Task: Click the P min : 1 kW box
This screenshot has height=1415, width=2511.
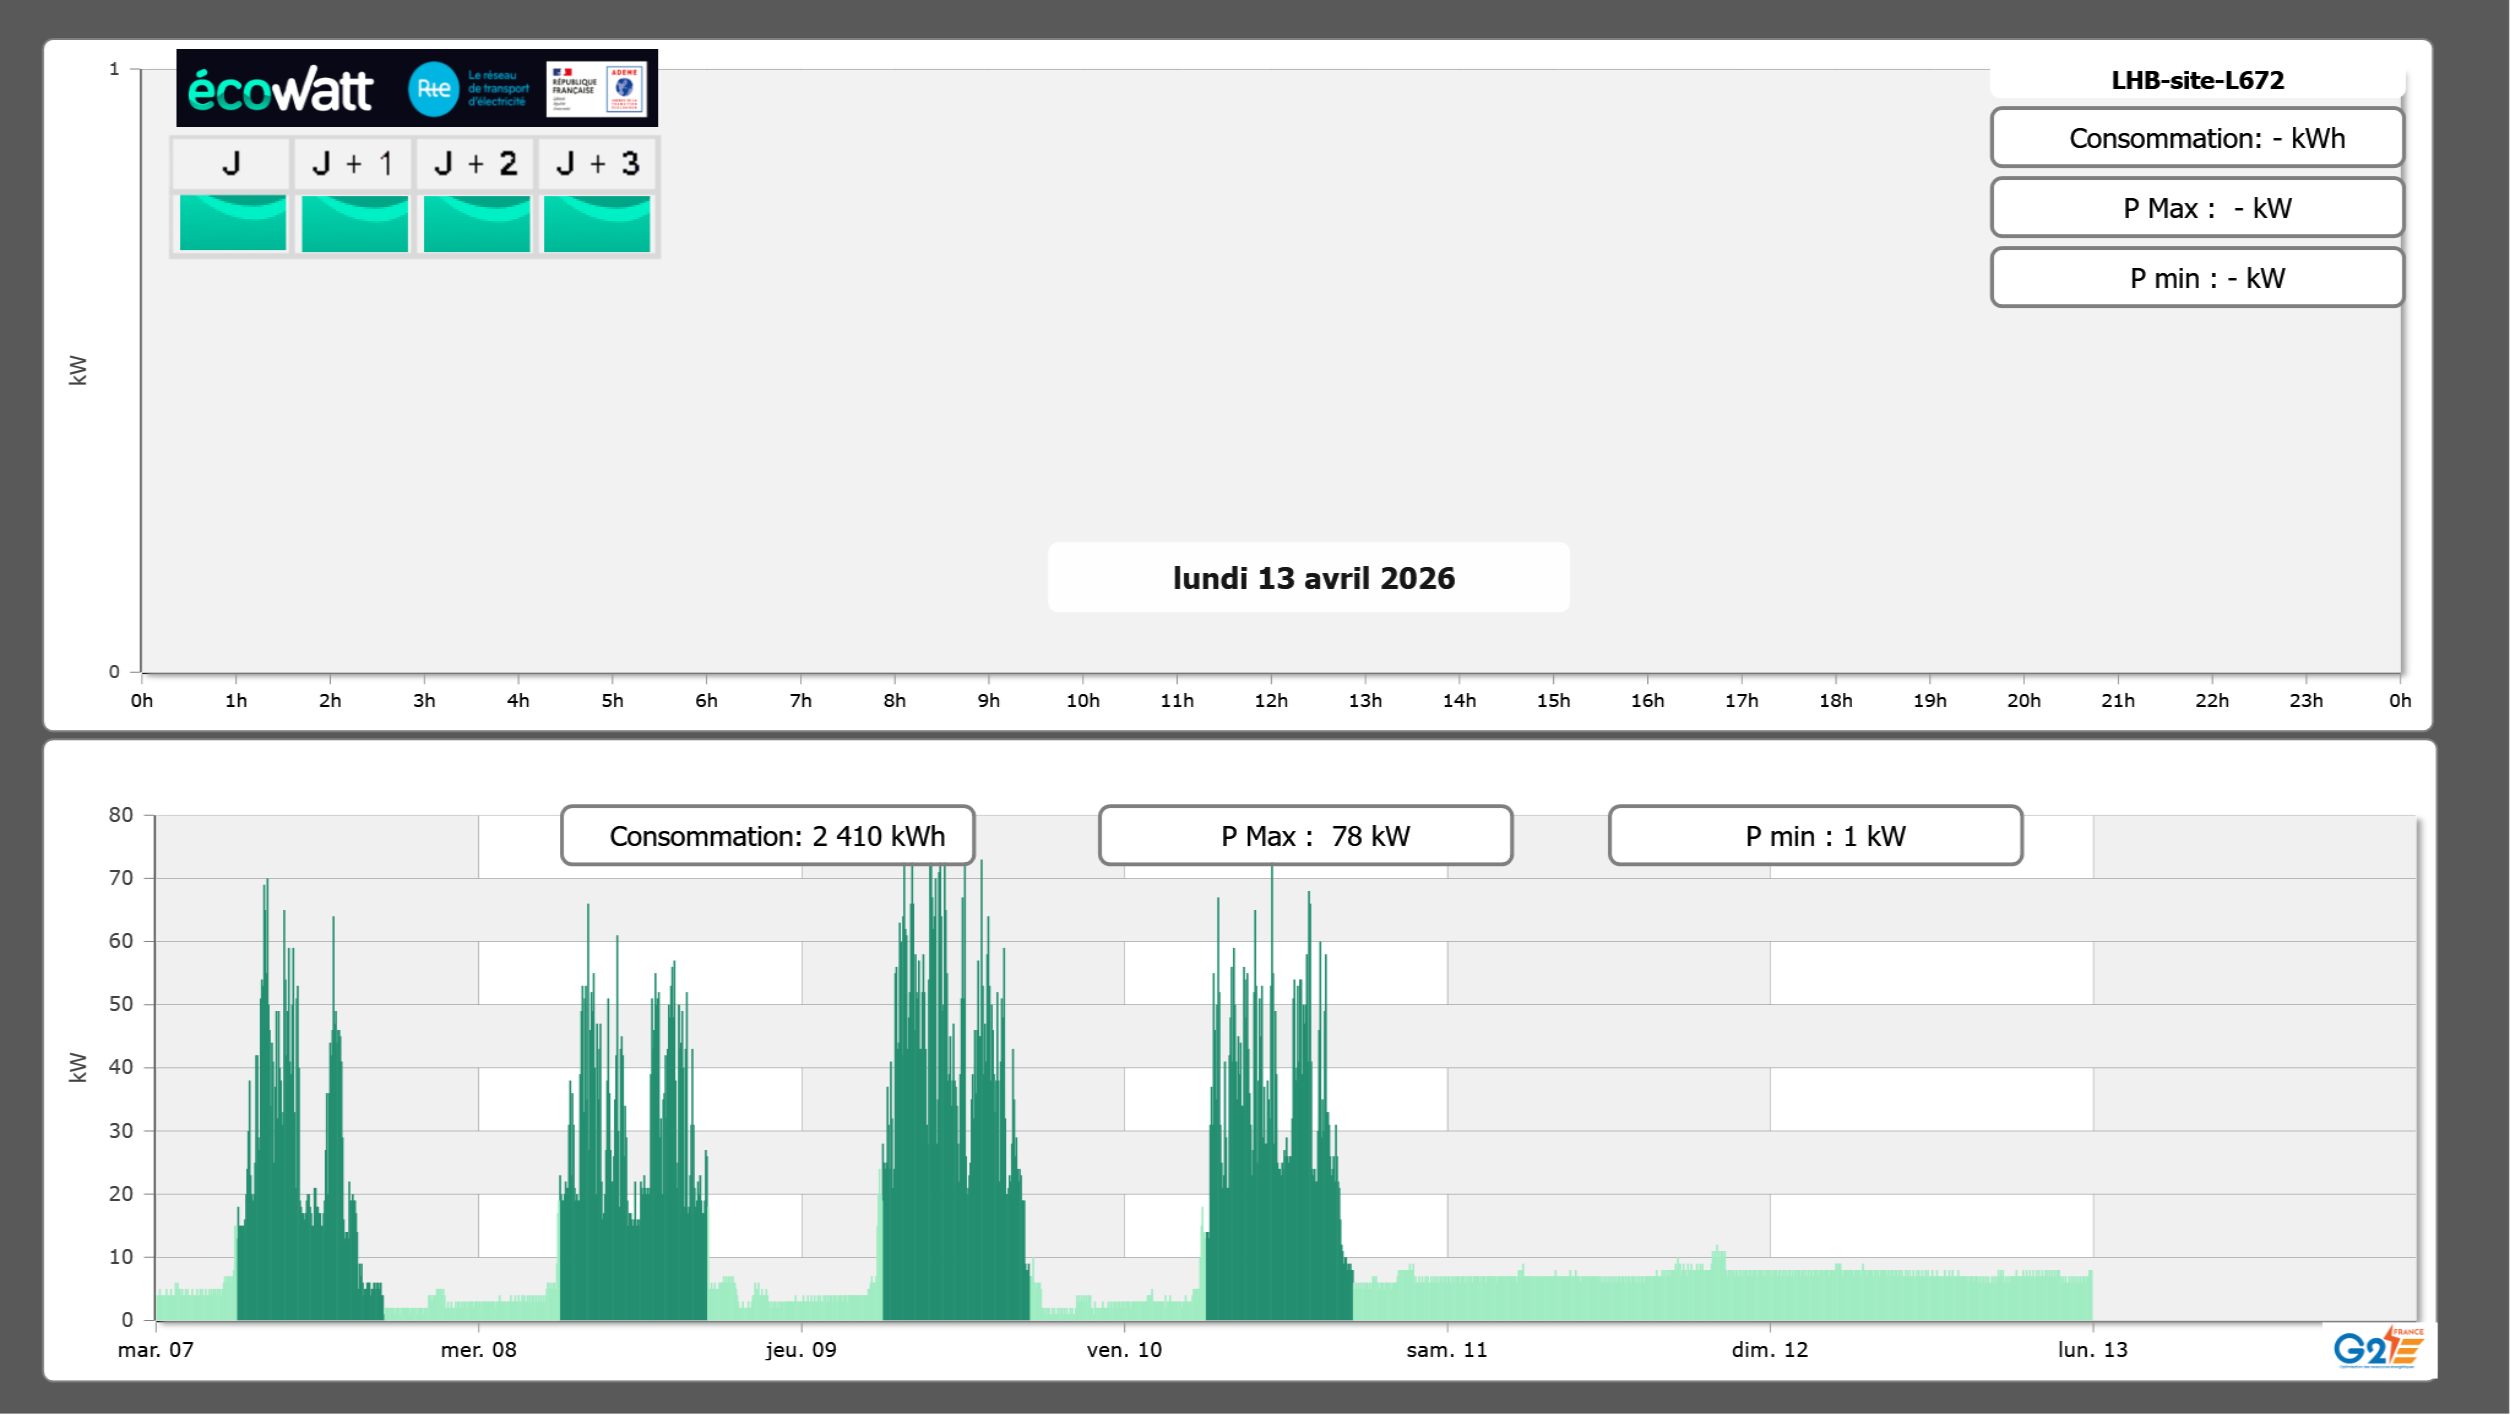Action: [1815, 836]
